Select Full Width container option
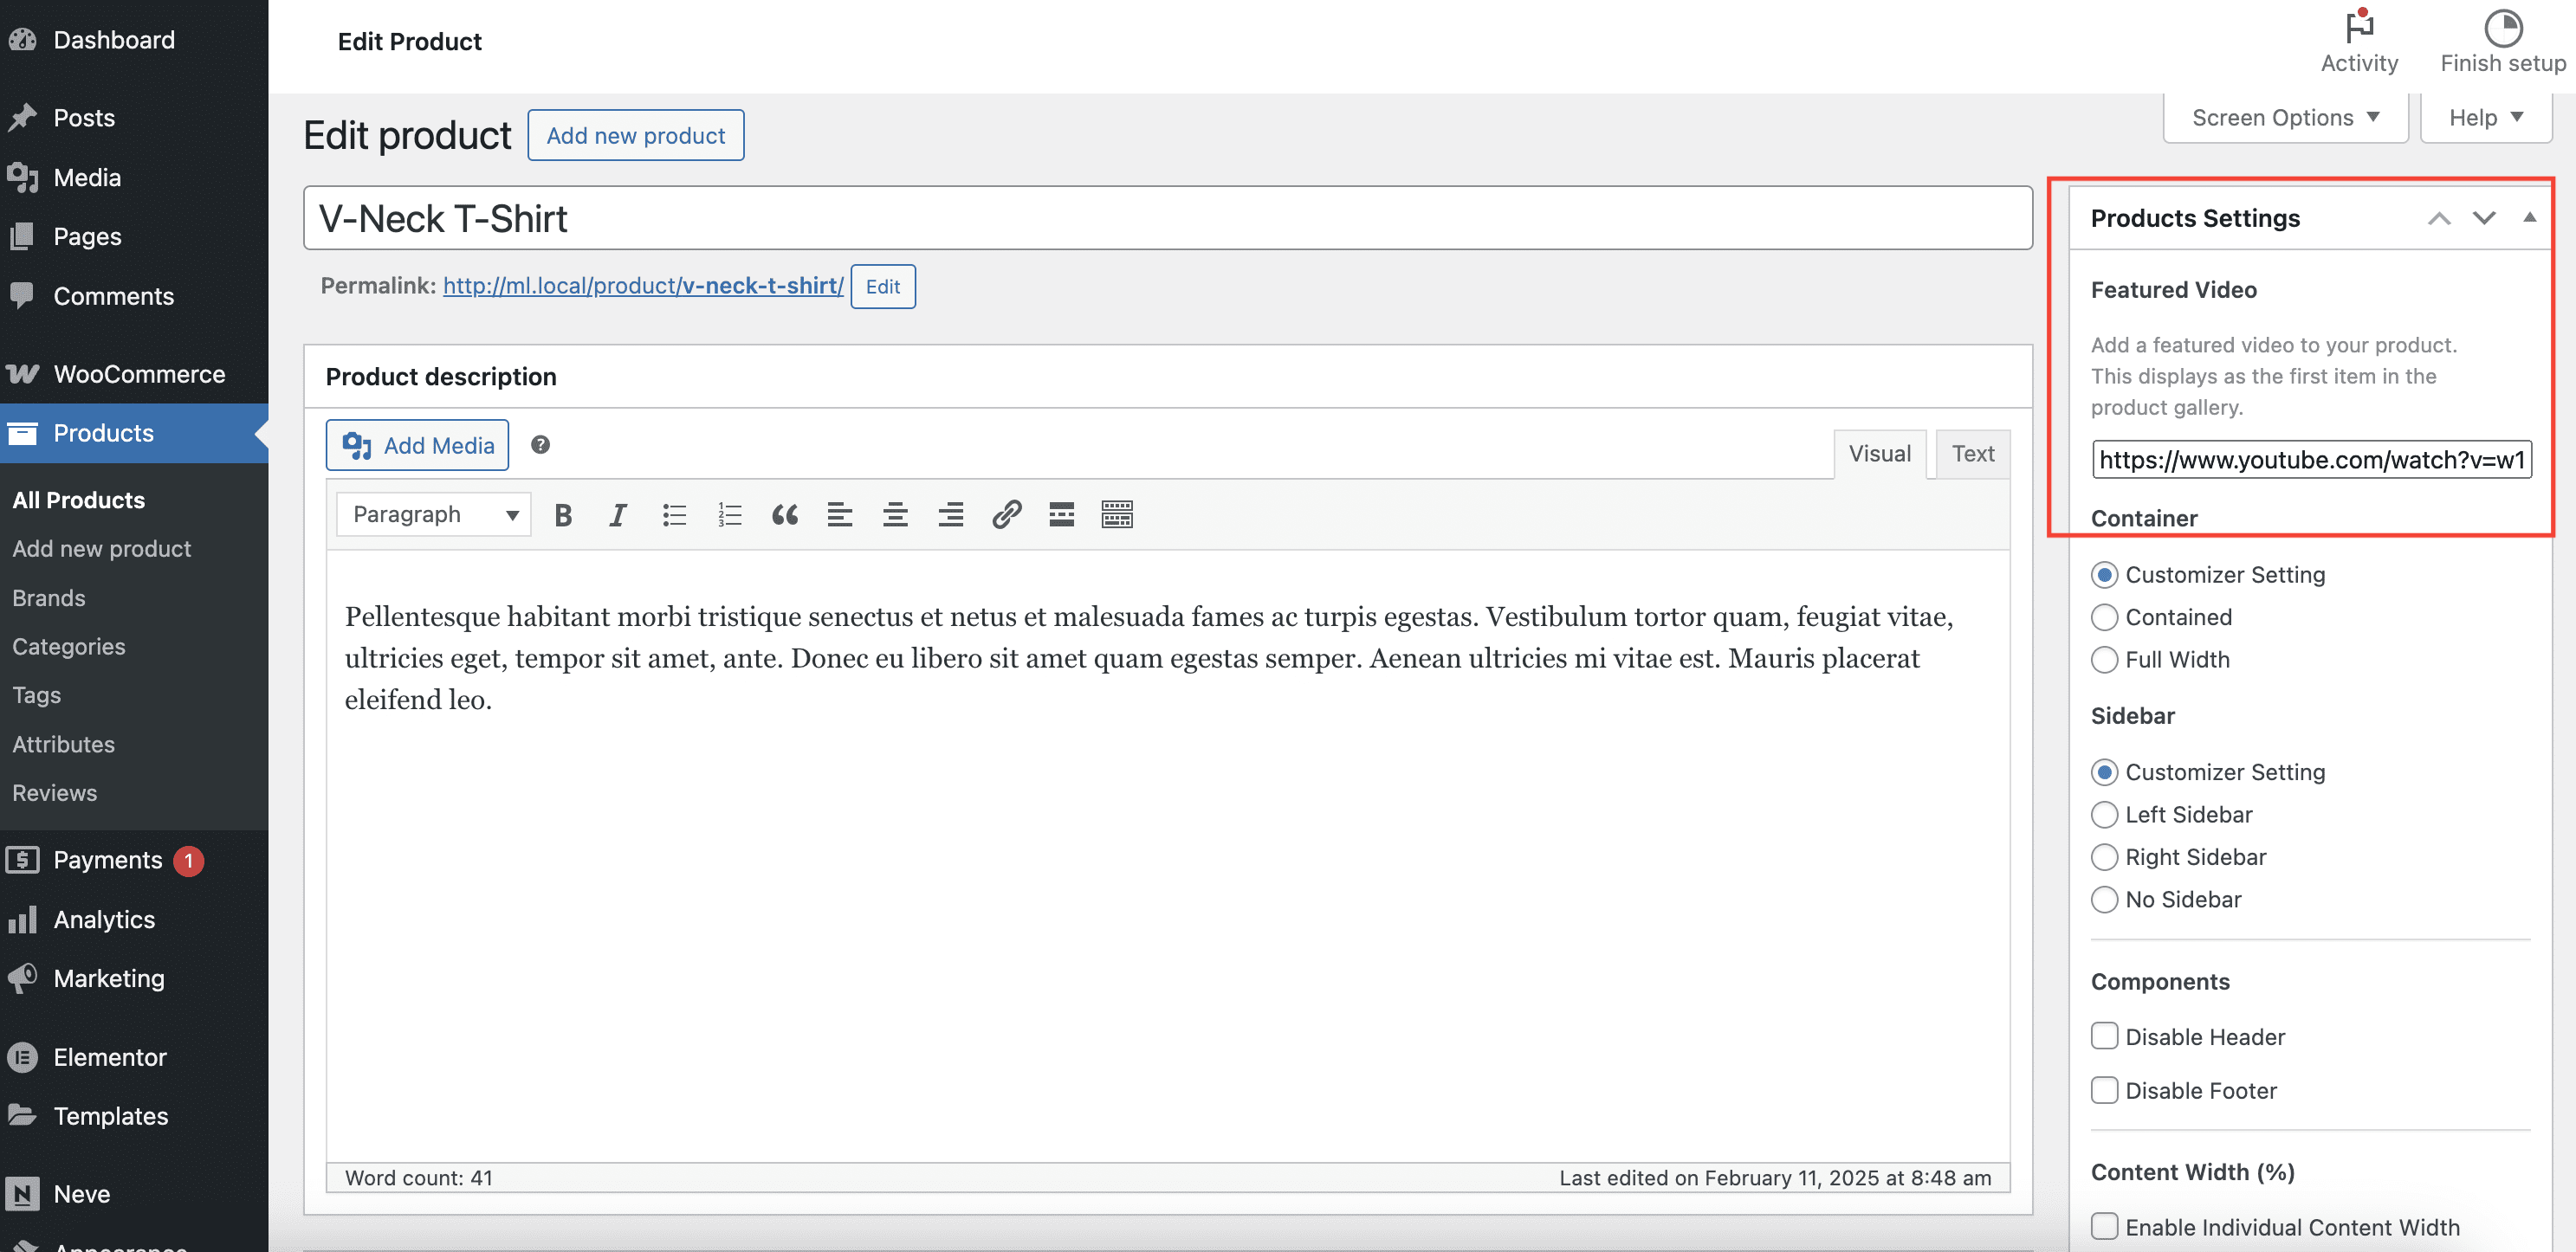2576x1252 pixels. pyautogui.click(x=2105, y=660)
